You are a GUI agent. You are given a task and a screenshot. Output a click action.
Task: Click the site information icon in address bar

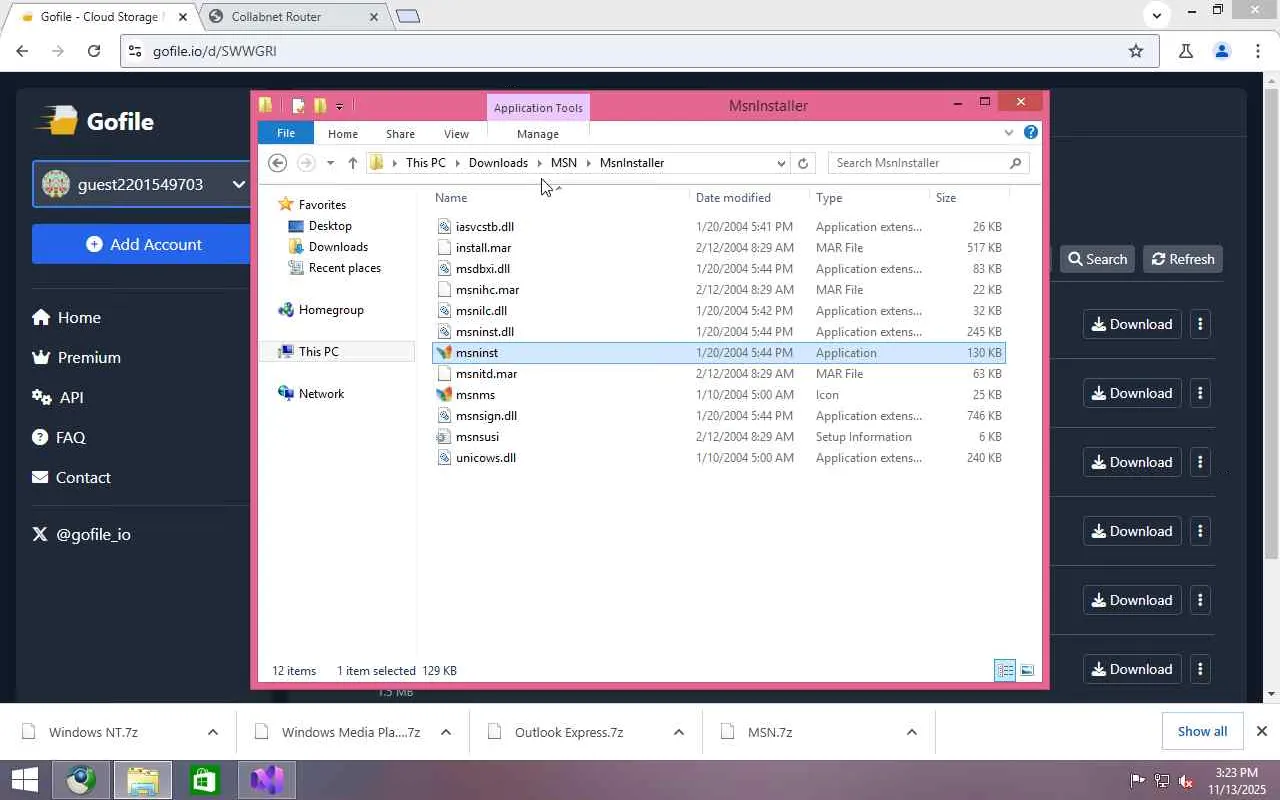(135, 51)
